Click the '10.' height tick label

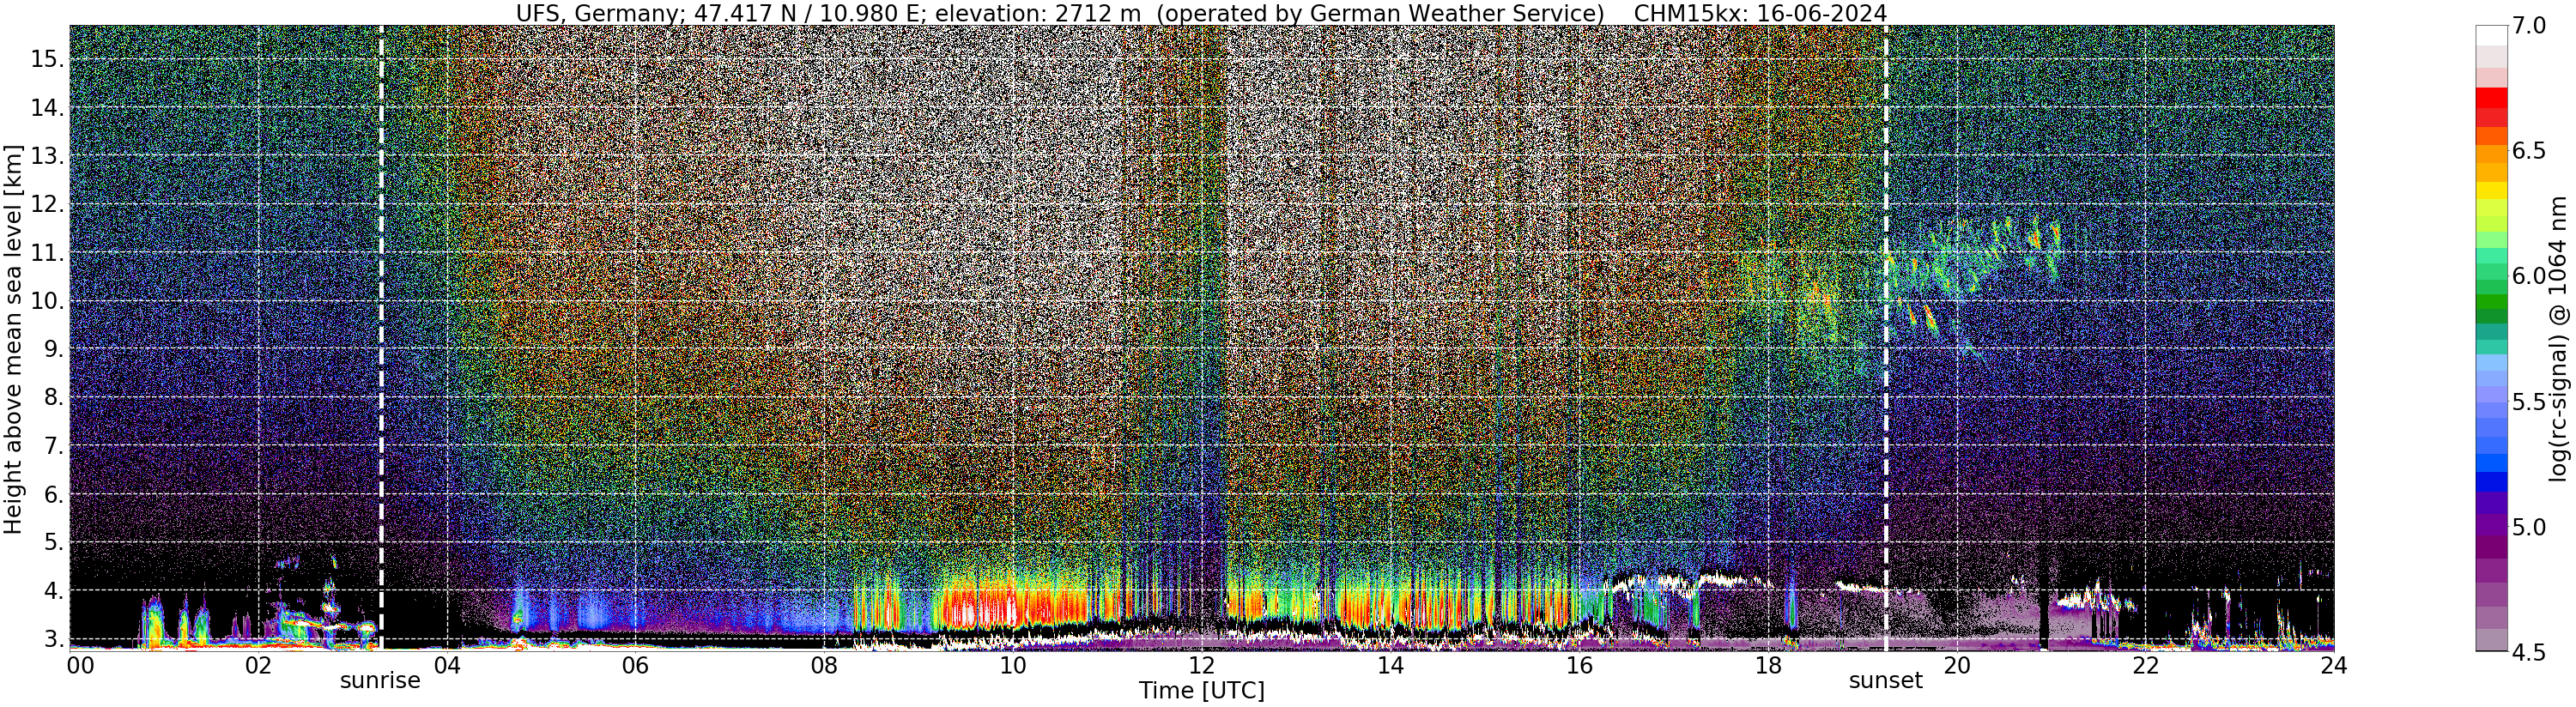(47, 302)
